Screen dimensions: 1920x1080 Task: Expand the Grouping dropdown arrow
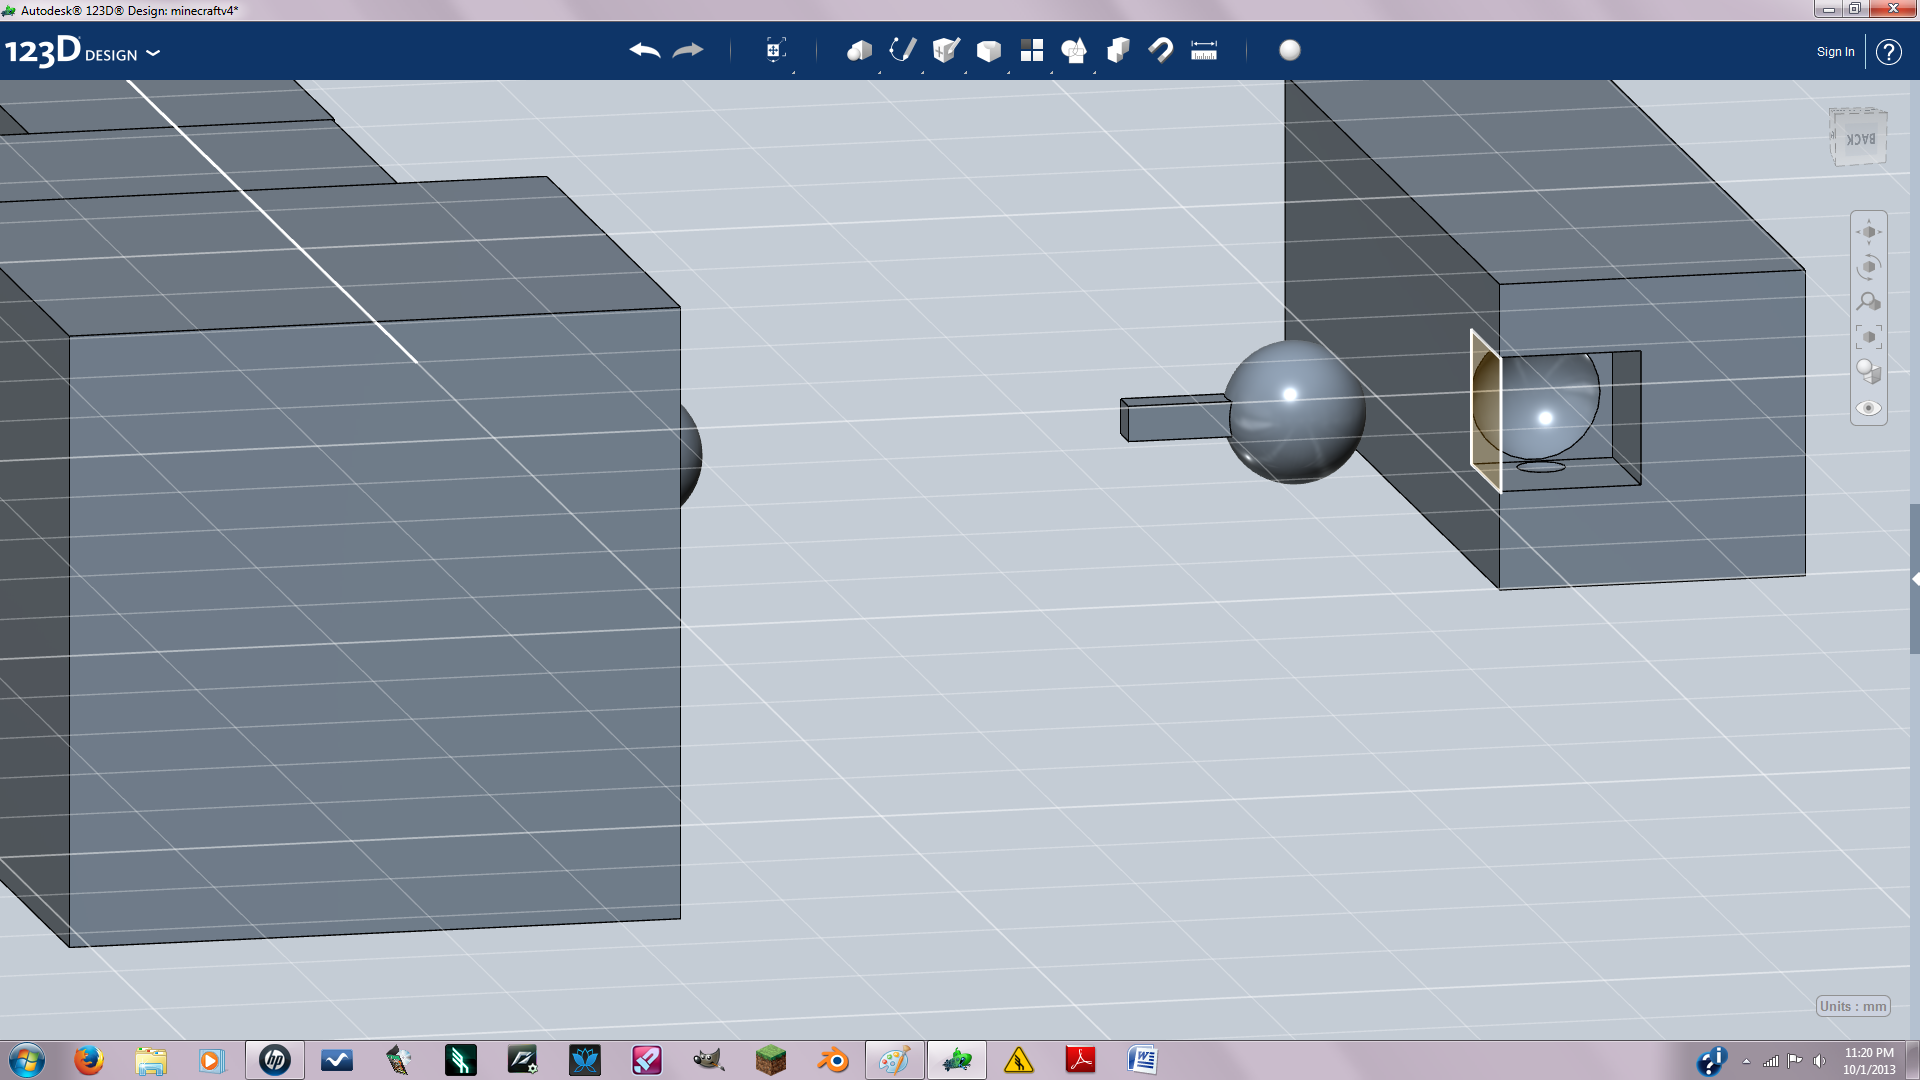coord(1094,72)
